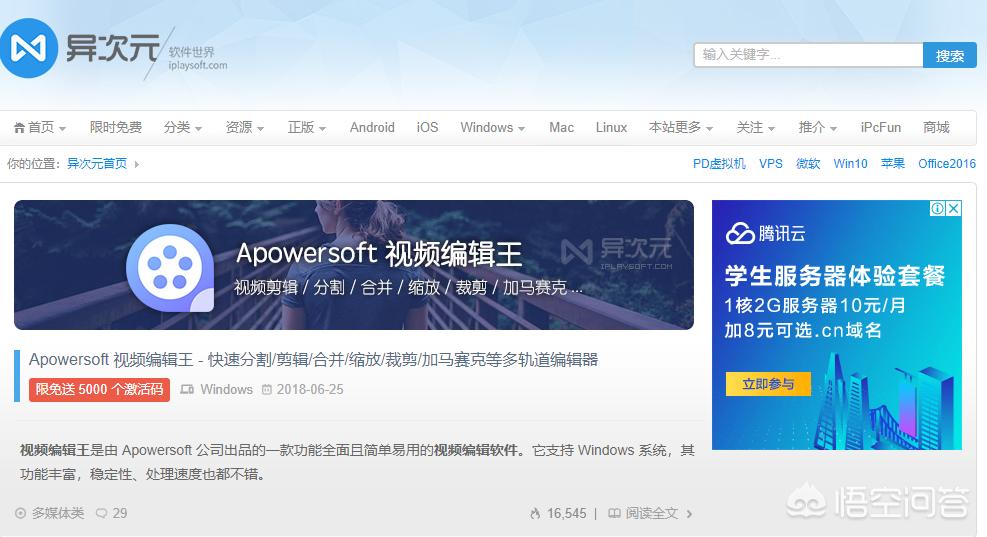The width and height of the screenshot is (987, 537).
Task: Click the film reel icon in Apowersoft banner
Action: tap(170, 268)
